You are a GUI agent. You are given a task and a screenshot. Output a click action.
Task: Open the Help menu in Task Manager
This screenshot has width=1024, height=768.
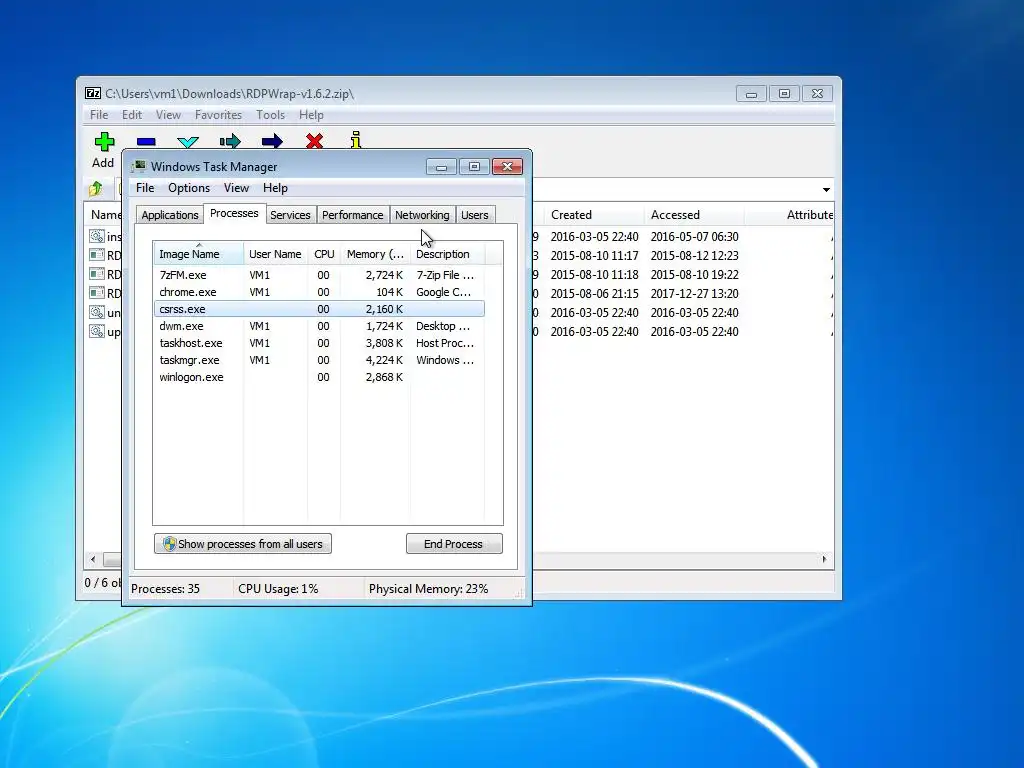click(275, 188)
